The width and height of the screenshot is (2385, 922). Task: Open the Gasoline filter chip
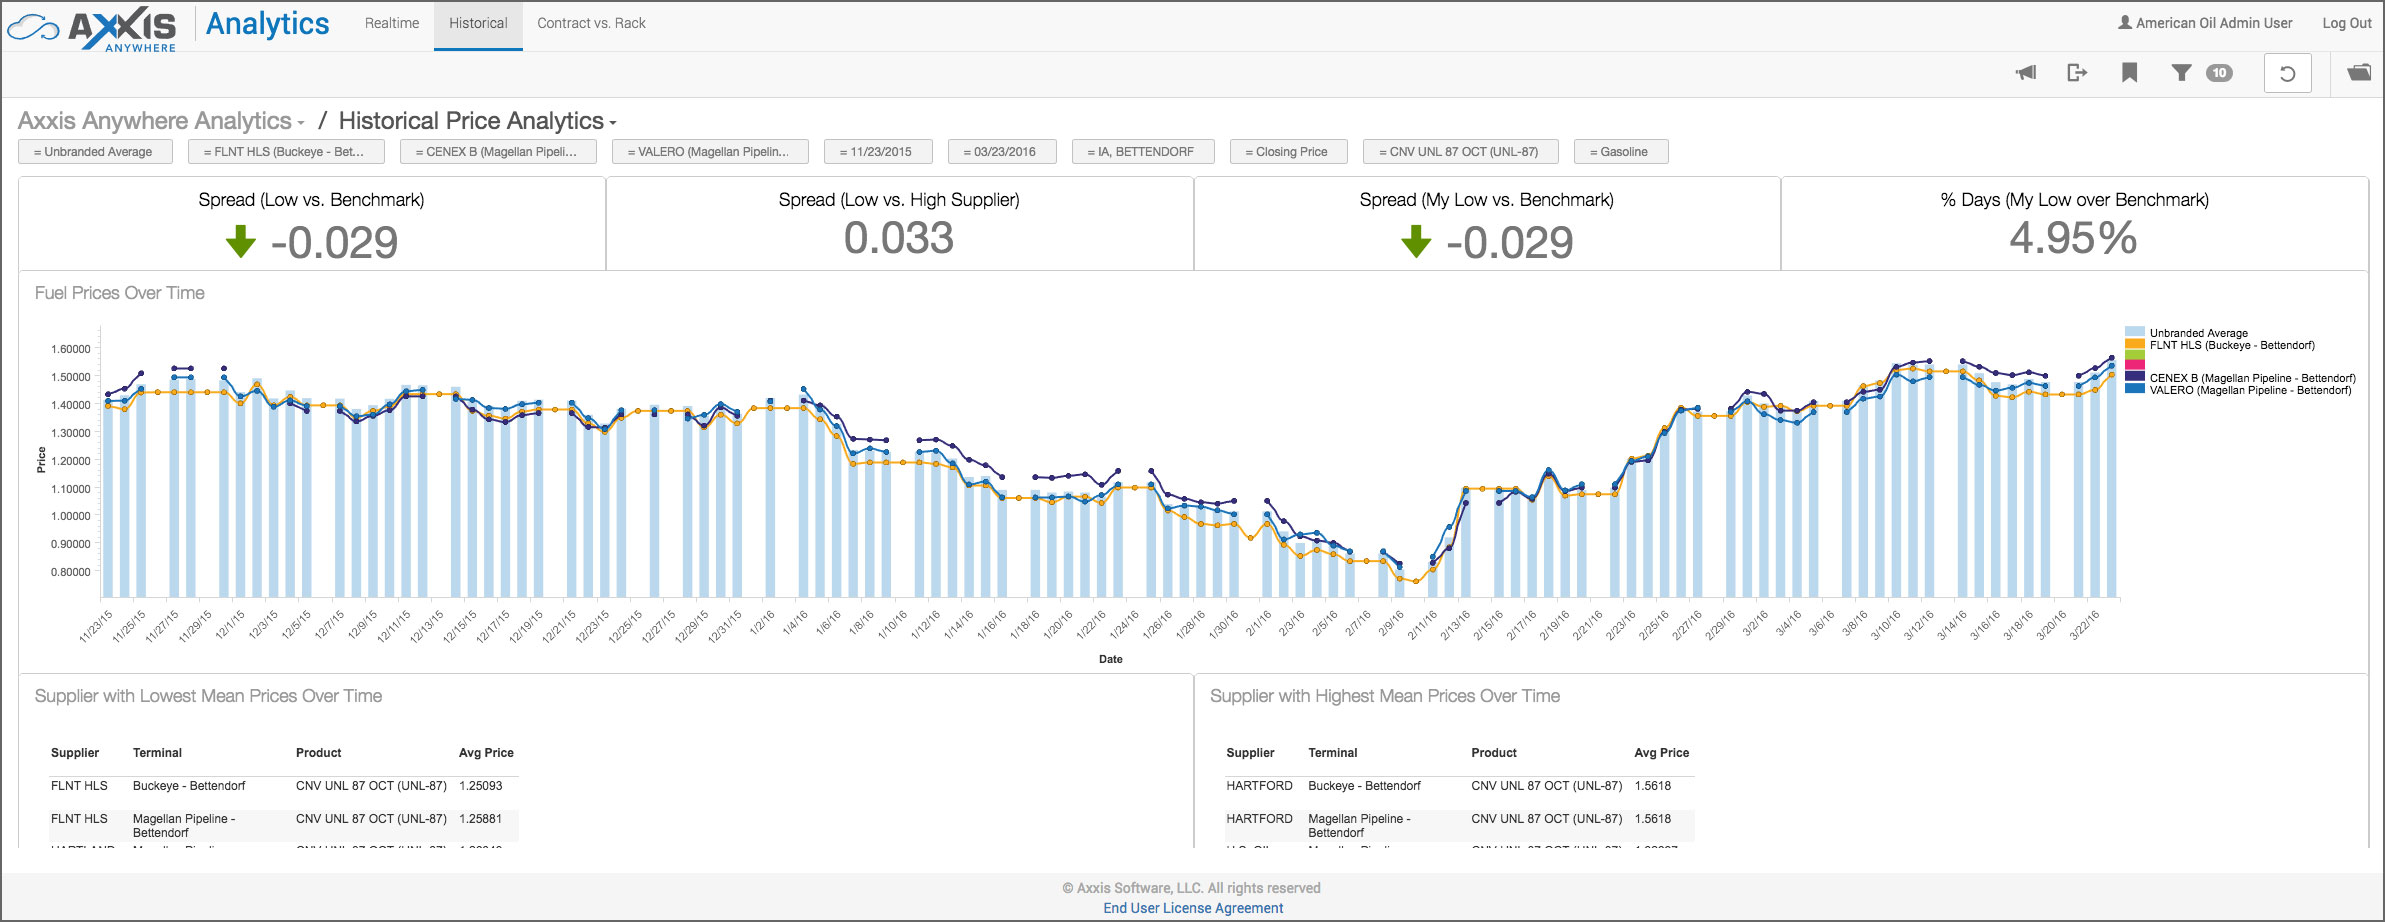tap(1621, 152)
